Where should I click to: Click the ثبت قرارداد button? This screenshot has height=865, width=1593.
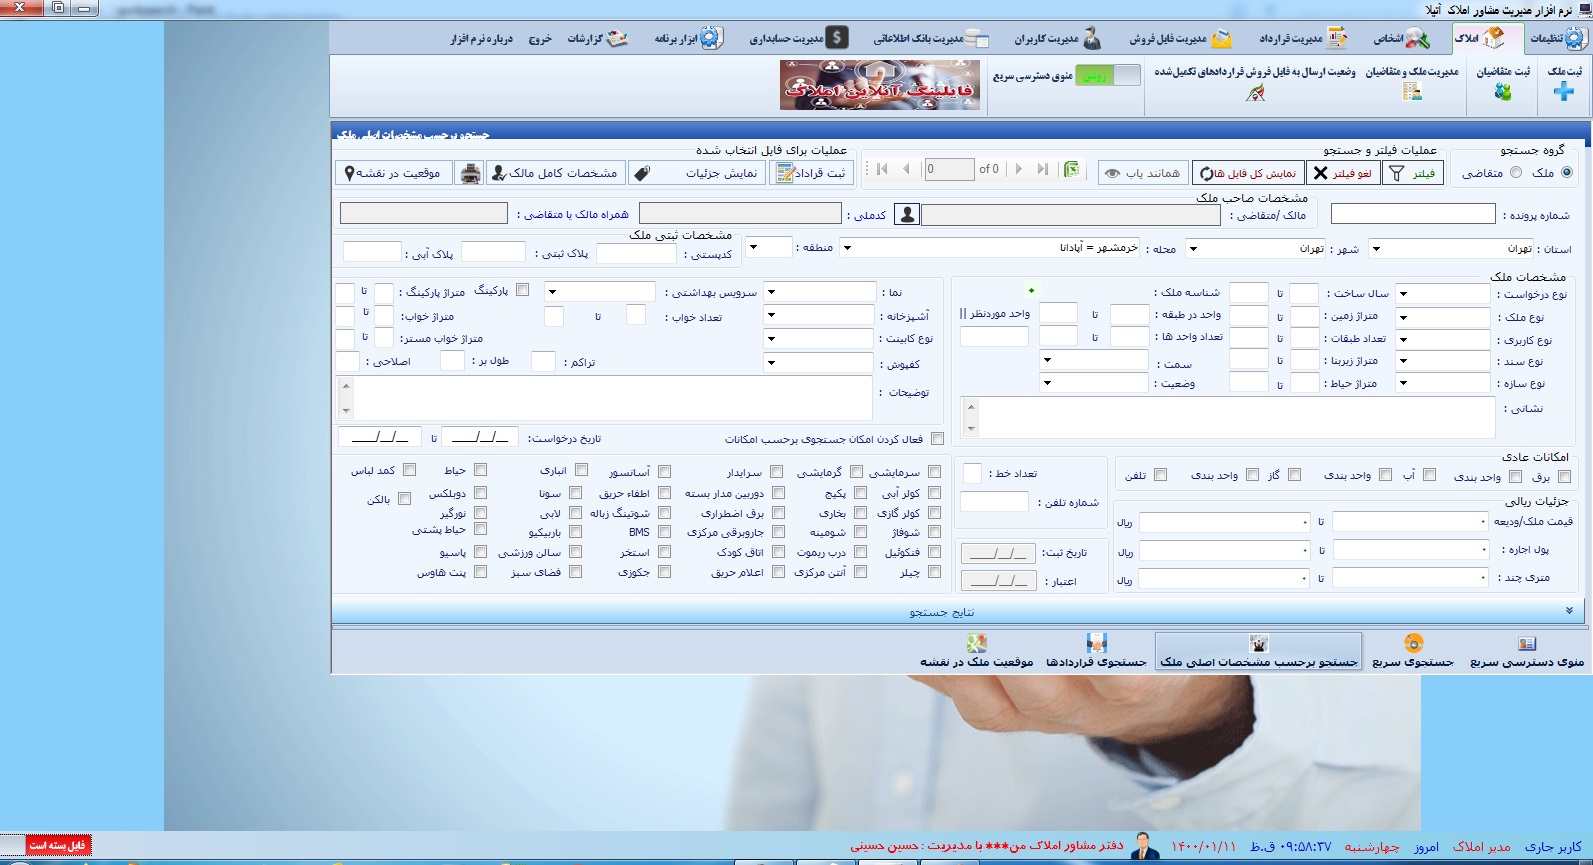pyautogui.click(x=810, y=173)
